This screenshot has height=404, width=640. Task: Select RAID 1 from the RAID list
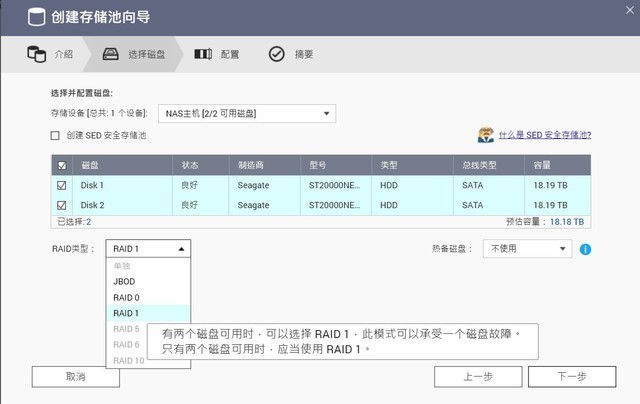[148, 313]
